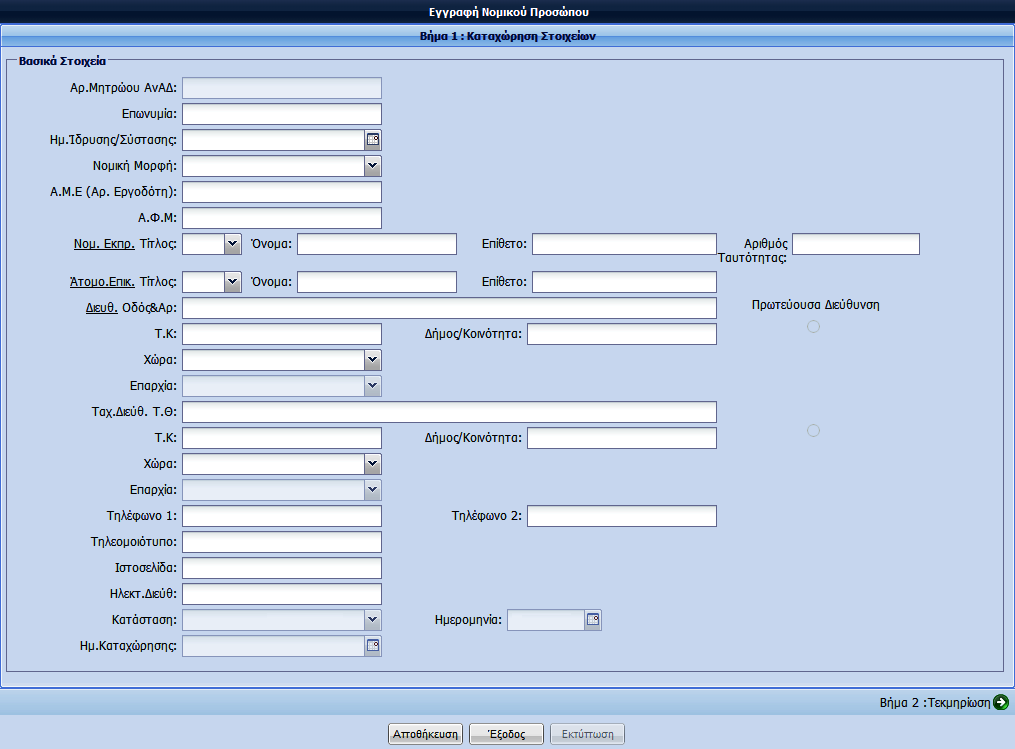The image size is (1015, 749).
Task: Focus the Επωνυμία input field
Action: tap(282, 114)
